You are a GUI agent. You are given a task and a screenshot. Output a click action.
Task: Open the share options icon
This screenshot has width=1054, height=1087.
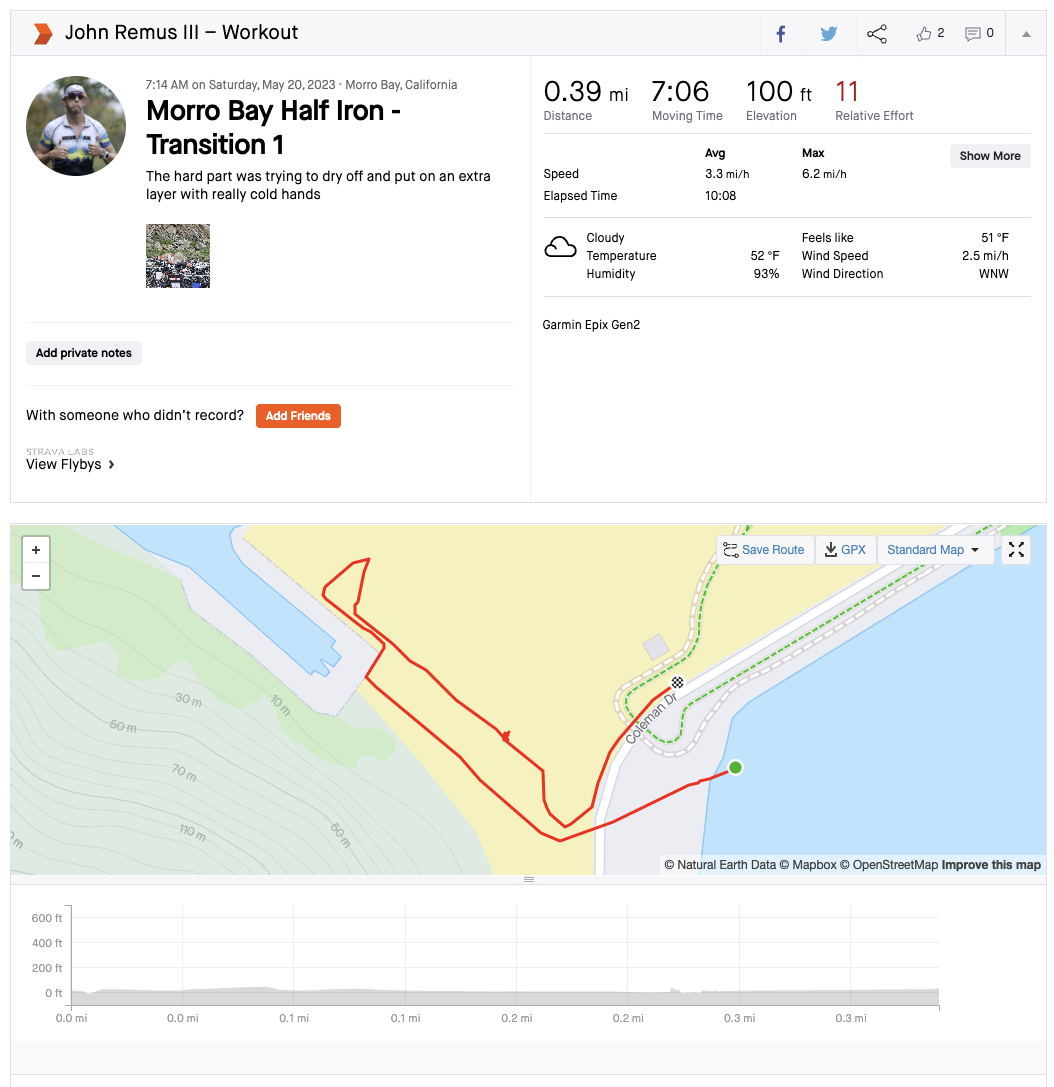click(877, 34)
